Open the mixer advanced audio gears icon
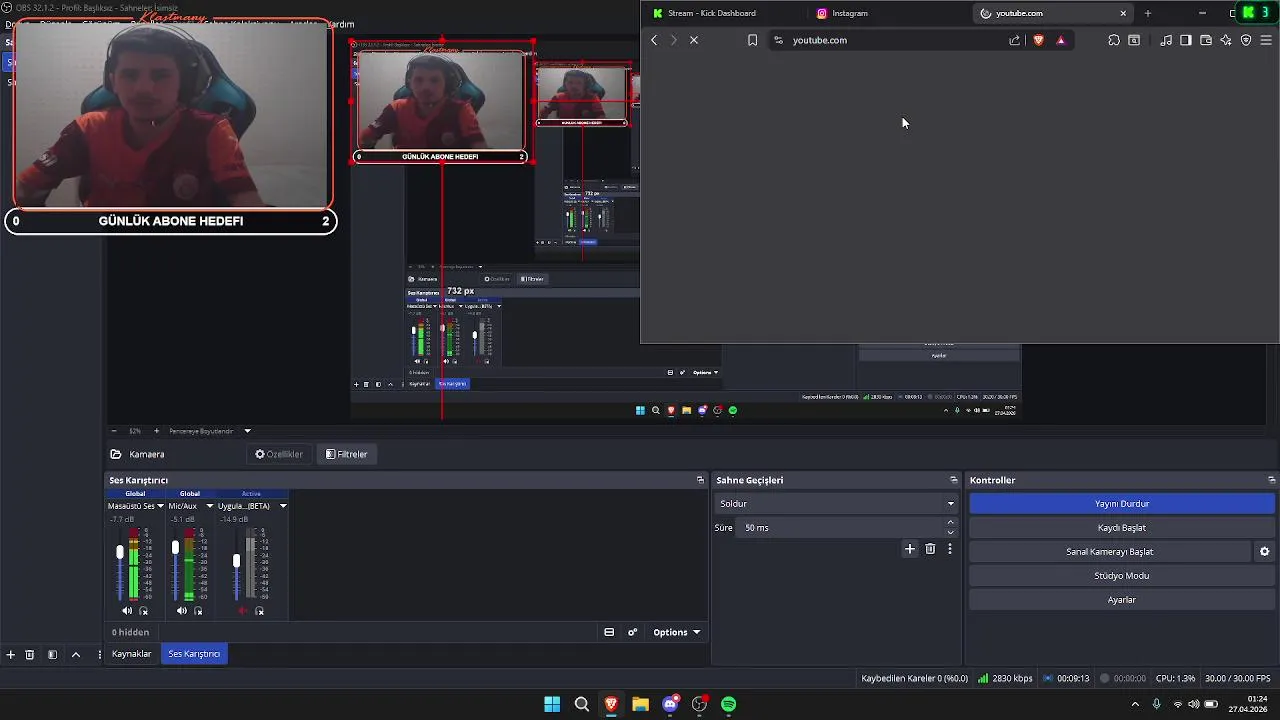Screen dimensions: 1280x720 (633, 632)
